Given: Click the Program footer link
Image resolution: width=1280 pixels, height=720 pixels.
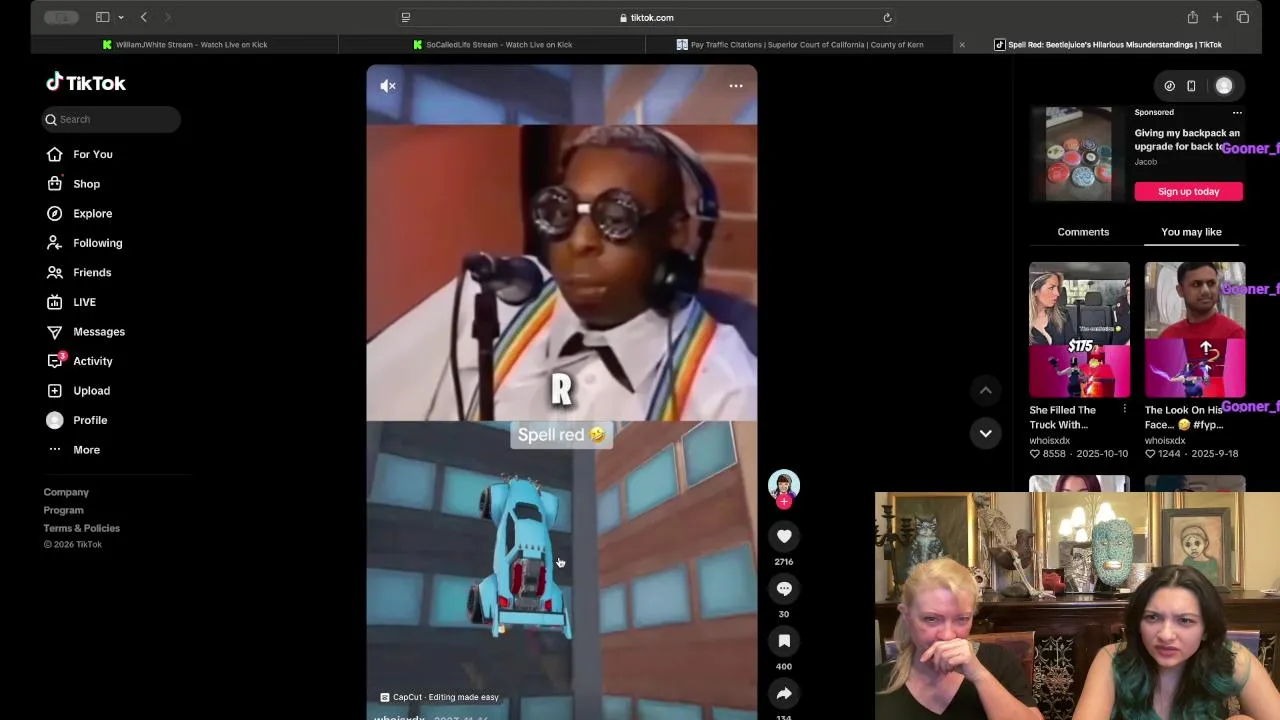Looking at the screenshot, I should tap(63, 510).
